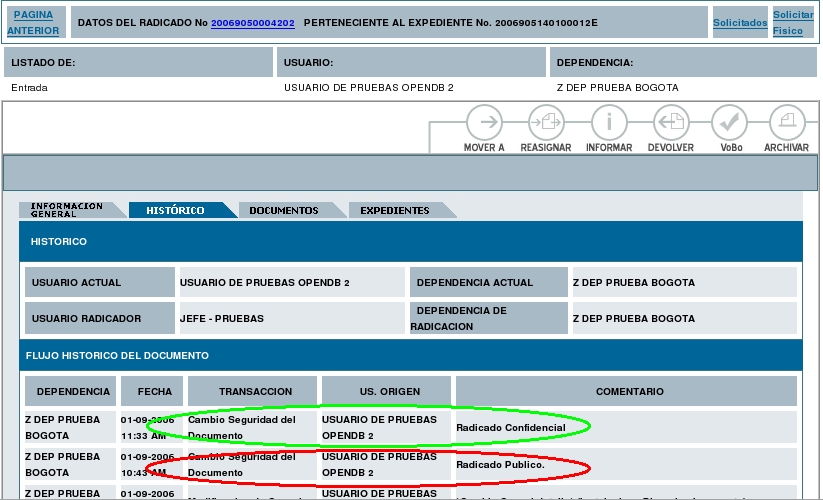Image resolution: width=823 pixels, height=500 pixels.
Task: Click the DEPENDENCIA ACTUAL label
Action: (489, 282)
